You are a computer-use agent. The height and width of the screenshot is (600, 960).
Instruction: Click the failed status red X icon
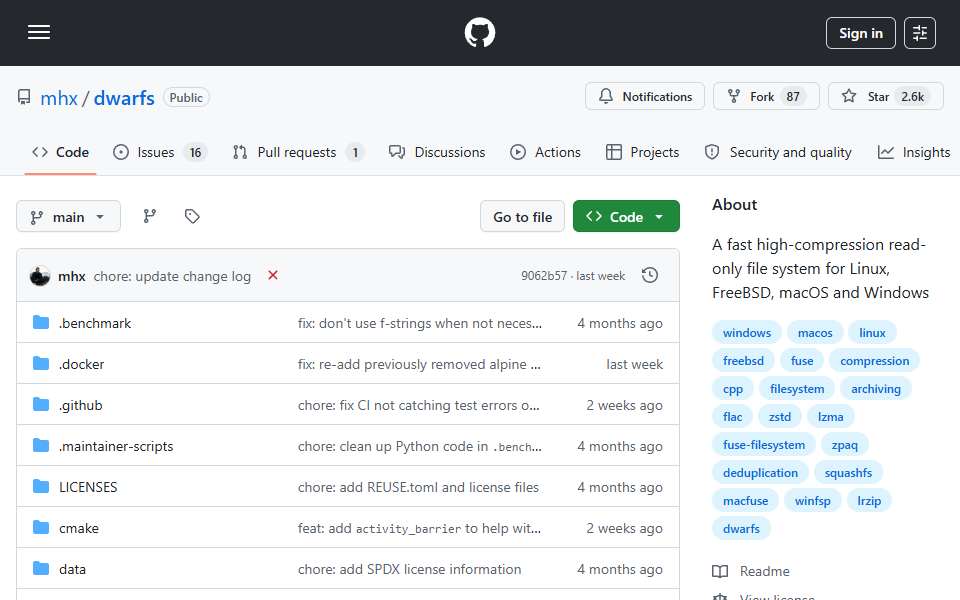coord(273,276)
